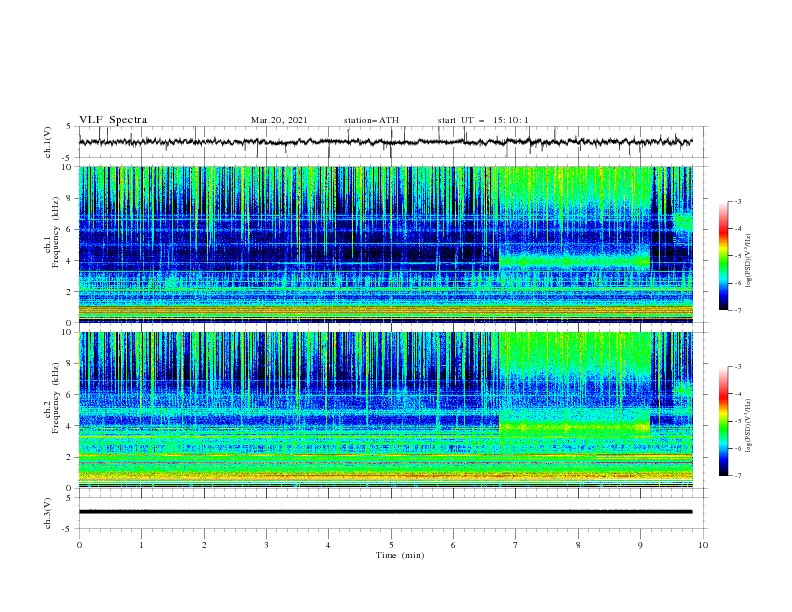Screen dimensions: 792x612
Task: Click the upper colorbar 'log(PSD)(V²/Hz)' label
Action: click(x=749, y=261)
